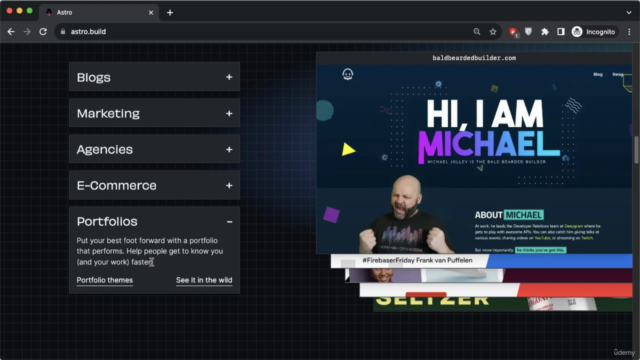Open the See it in the wild link

(204, 280)
